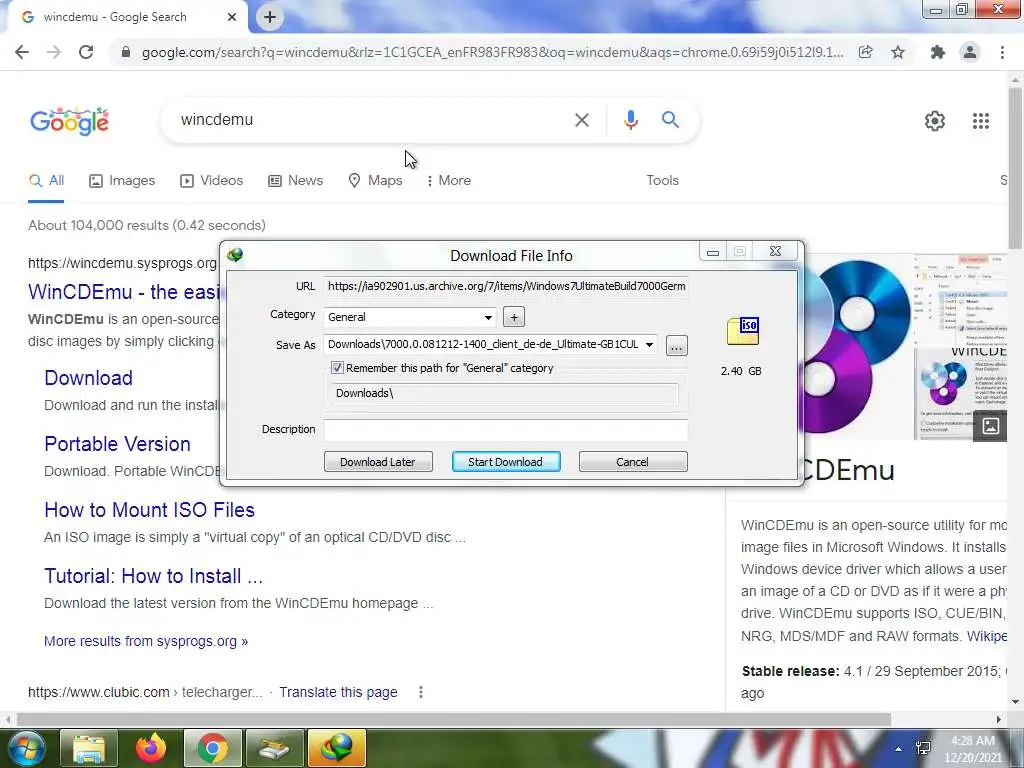Screen dimensions: 1024x768
Task: Click the blue search magnifier icon
Action: 670,120
